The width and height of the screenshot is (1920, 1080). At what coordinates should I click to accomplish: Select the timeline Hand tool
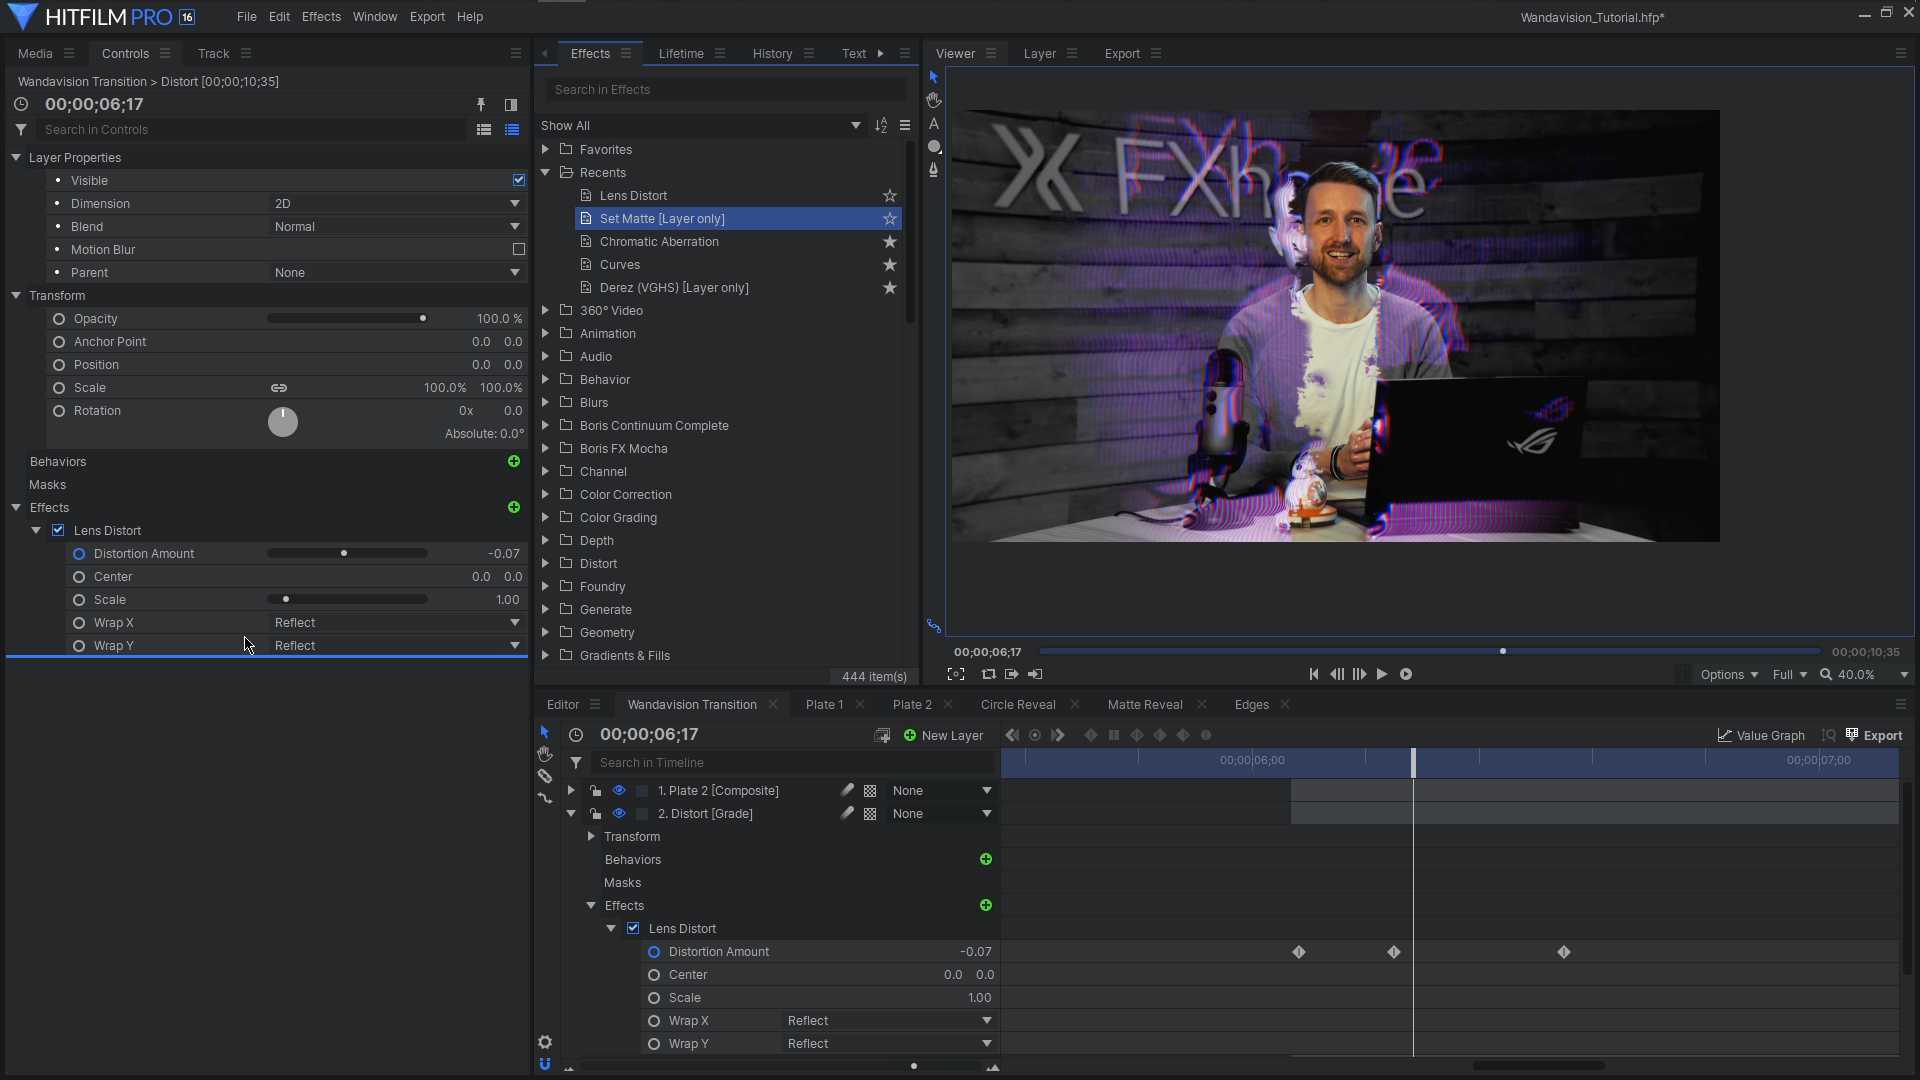545,754
